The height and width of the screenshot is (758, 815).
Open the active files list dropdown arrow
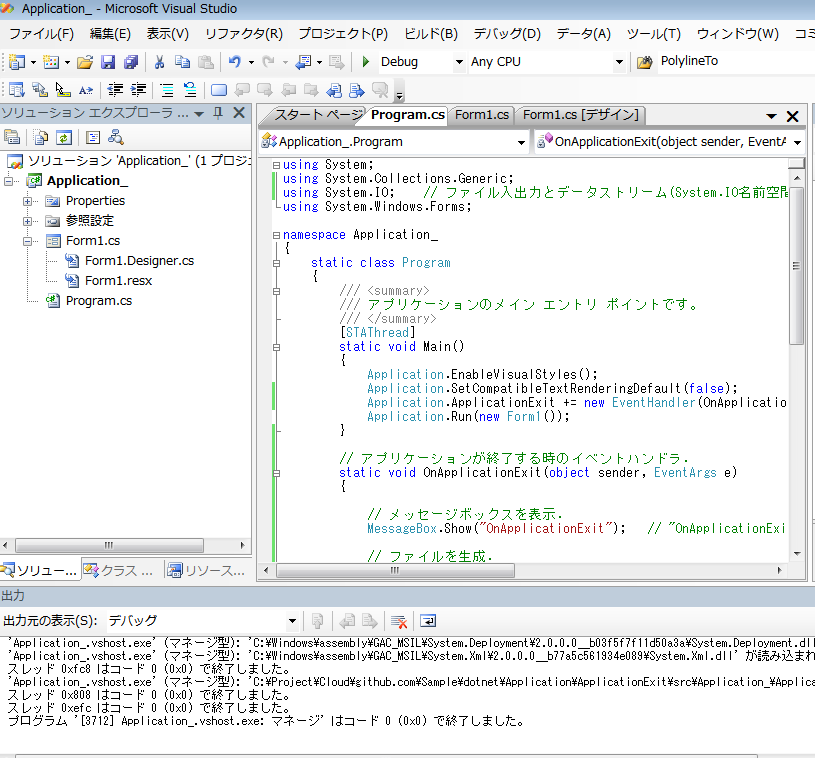(x=771, y=116)
